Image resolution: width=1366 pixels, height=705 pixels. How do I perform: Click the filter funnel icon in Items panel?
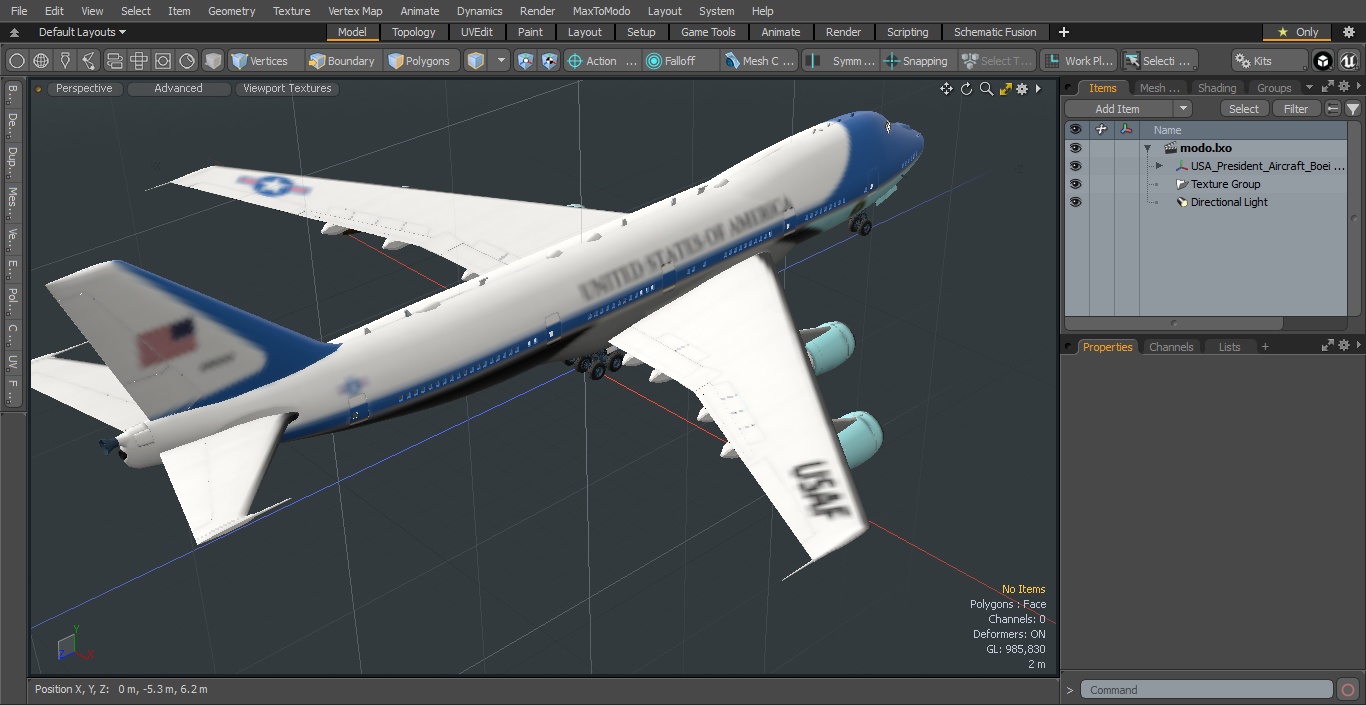point(1352,109)
